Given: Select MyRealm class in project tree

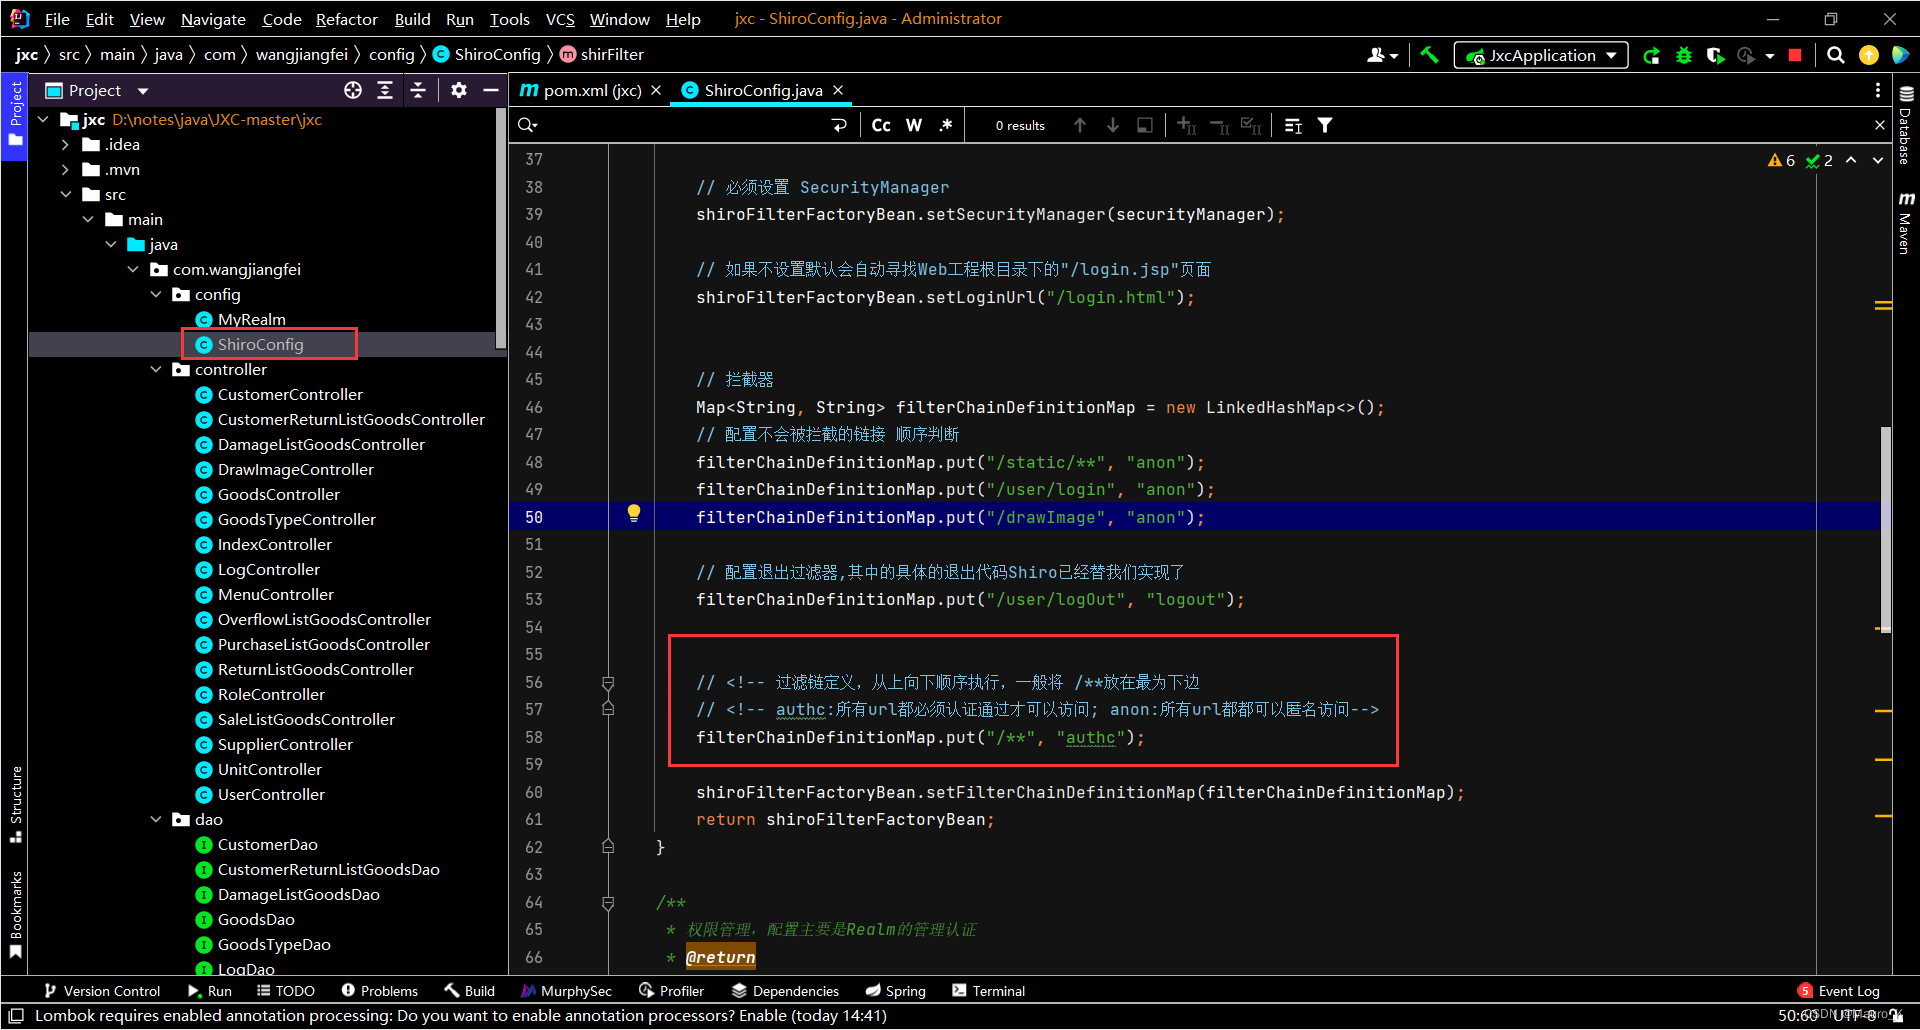Looking at the screenshot, I should (x=252, y=319).
